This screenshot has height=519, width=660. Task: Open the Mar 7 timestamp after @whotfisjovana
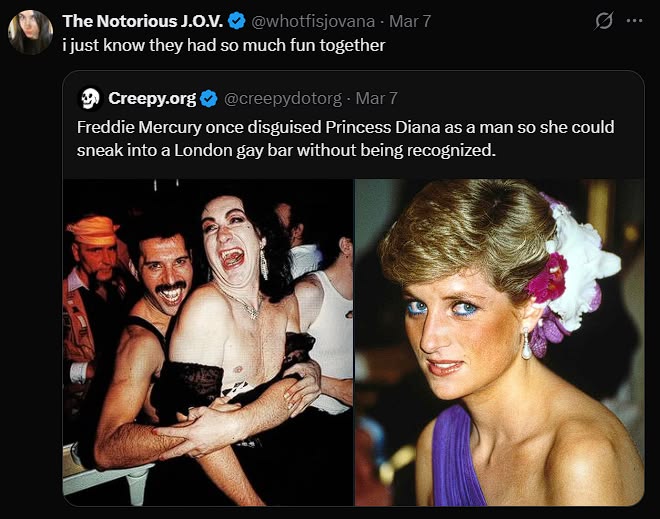click(x=409, y=20)
